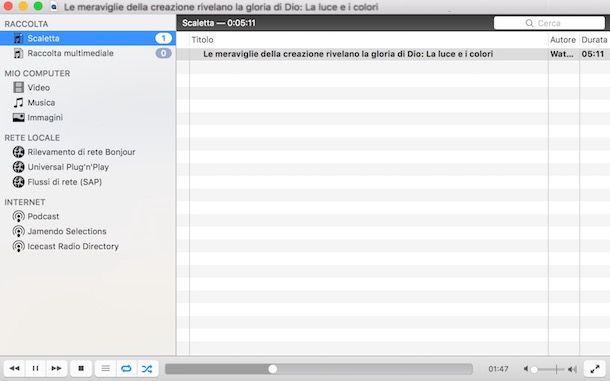
Task: Click the Scaletta music note icon
Action: tap(18, 38)
